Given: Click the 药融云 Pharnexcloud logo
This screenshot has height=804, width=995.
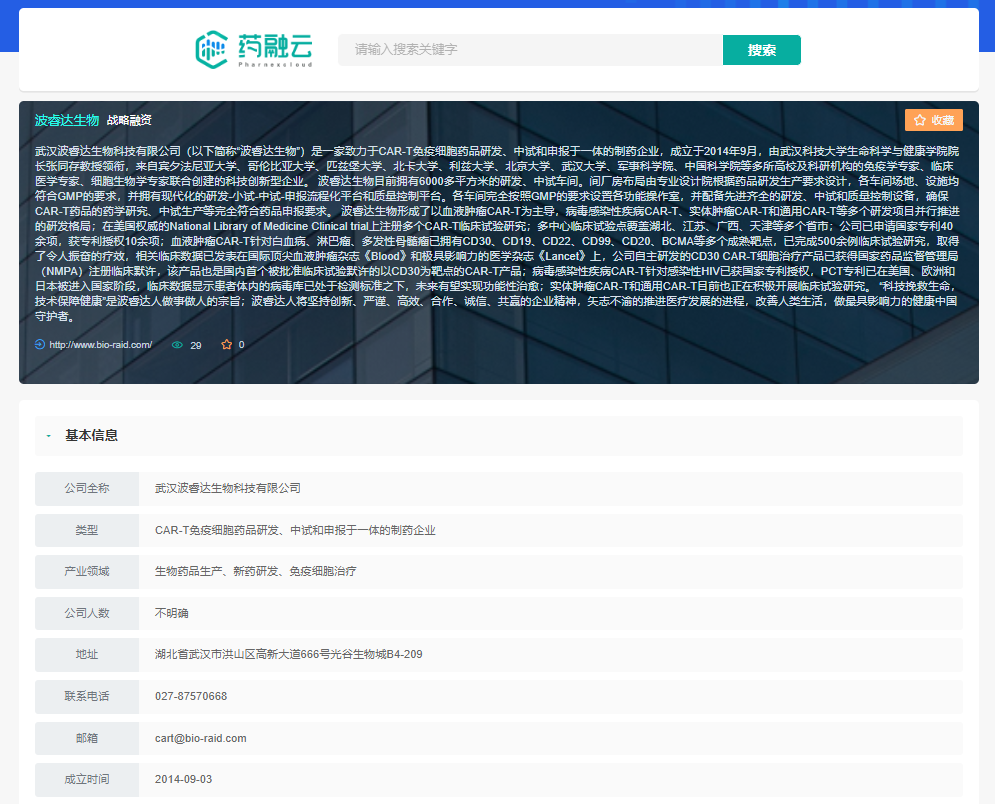Looking at the screenshot, I should click(x=254, y=49).
